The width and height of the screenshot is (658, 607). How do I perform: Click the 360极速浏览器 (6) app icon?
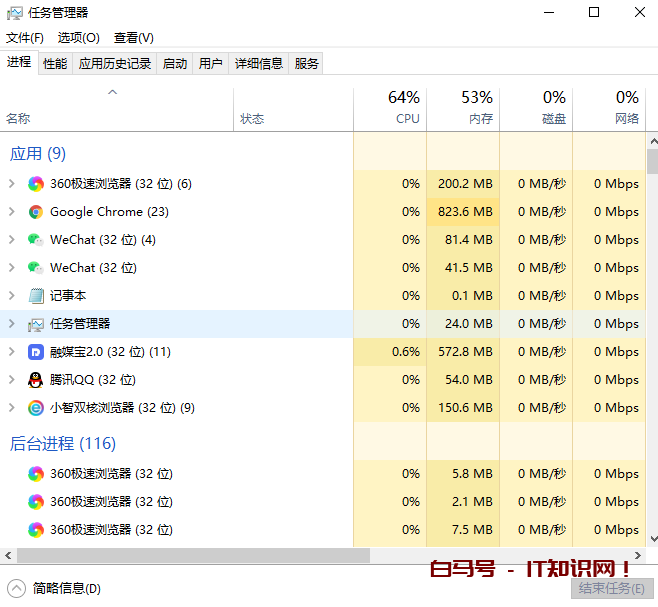(36, 184)
